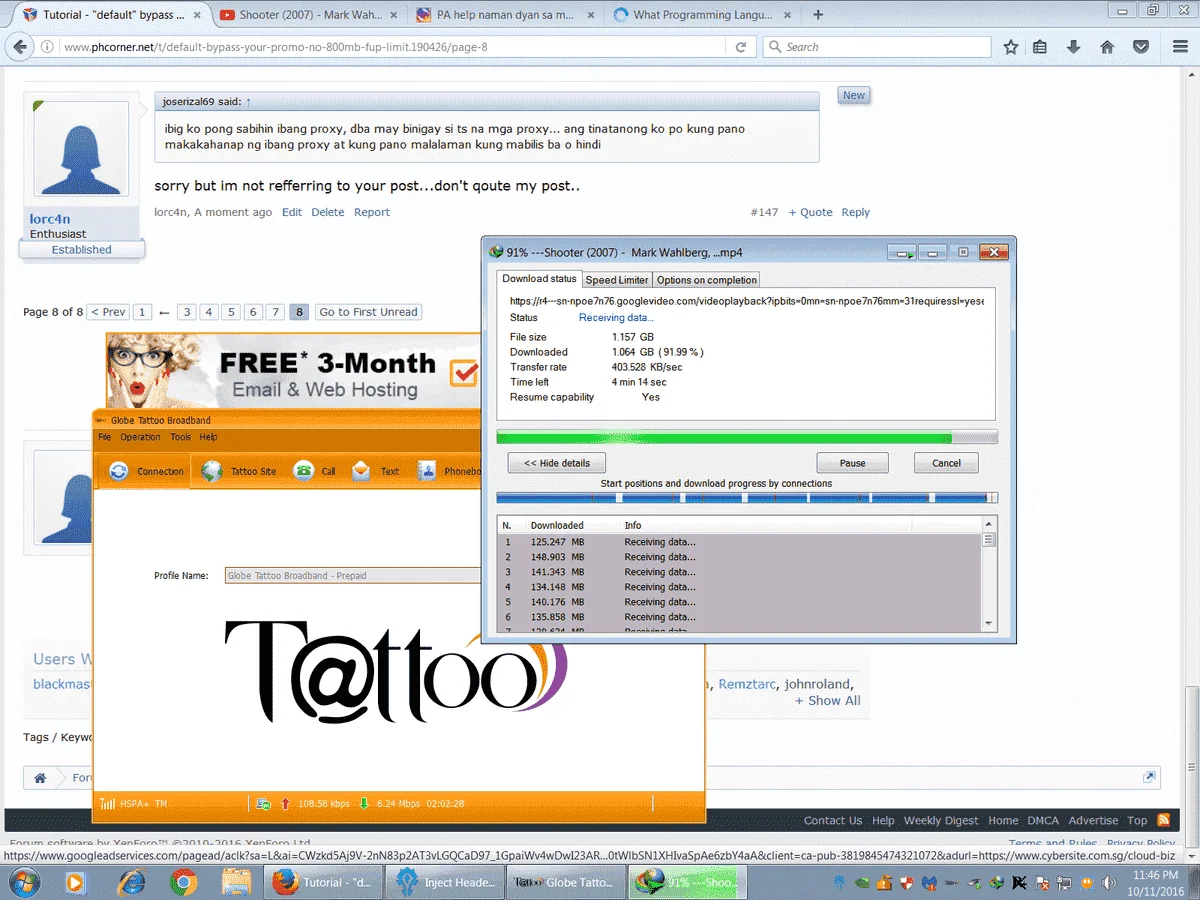Image resolution: width=1200 pixels, height=900 pixels.
Task: Click the Hide details button
Action: (x=557, y=463)
